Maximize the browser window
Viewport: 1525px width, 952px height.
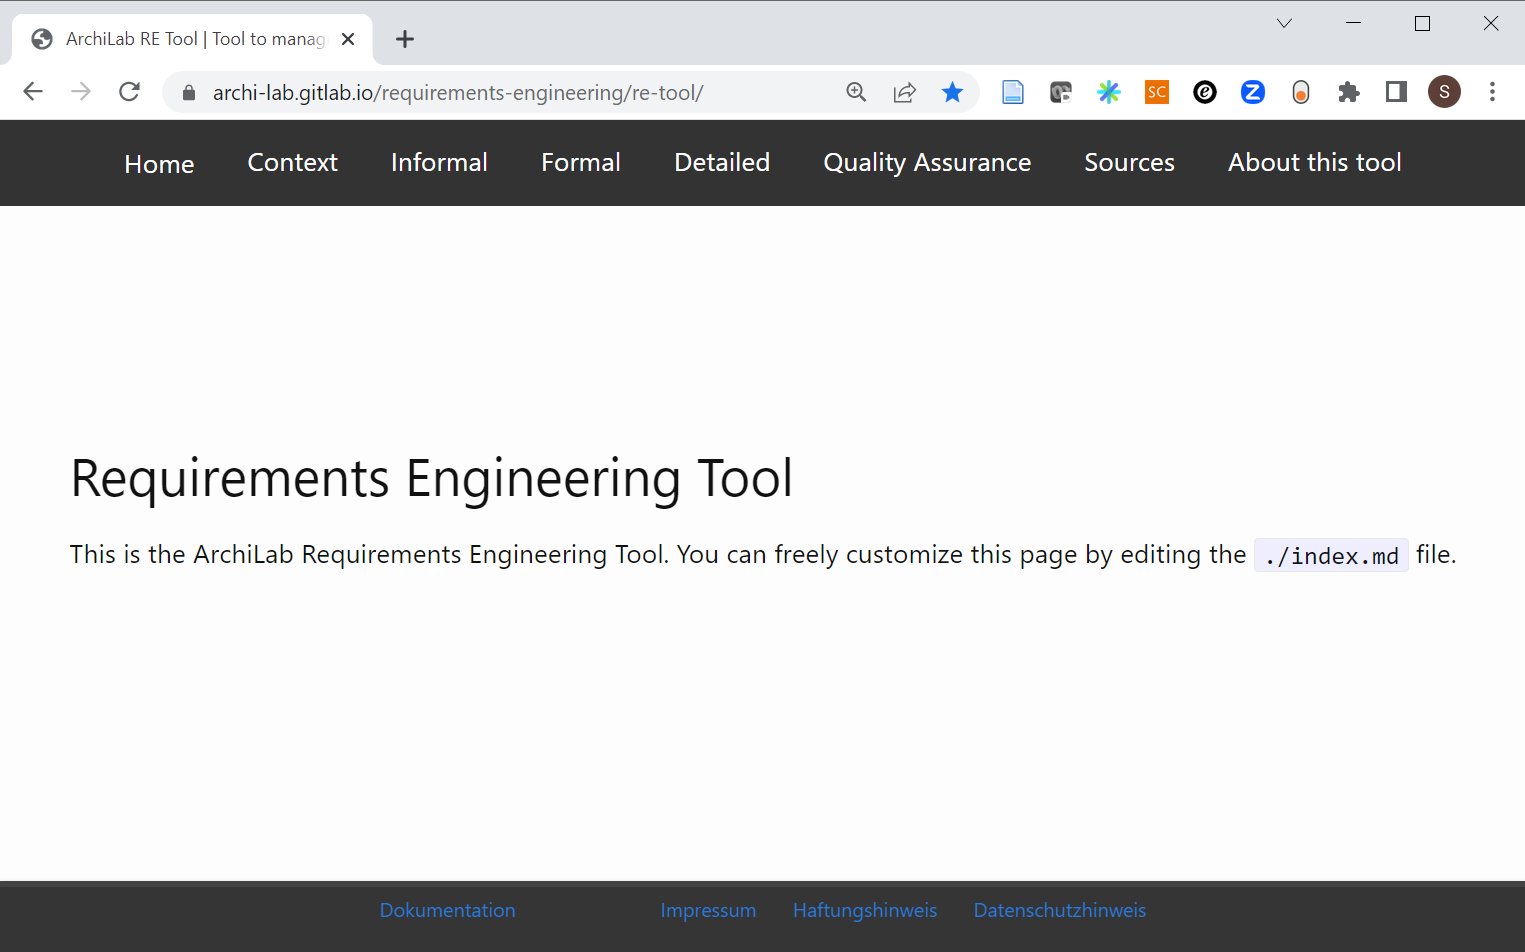click(1422, 23)
